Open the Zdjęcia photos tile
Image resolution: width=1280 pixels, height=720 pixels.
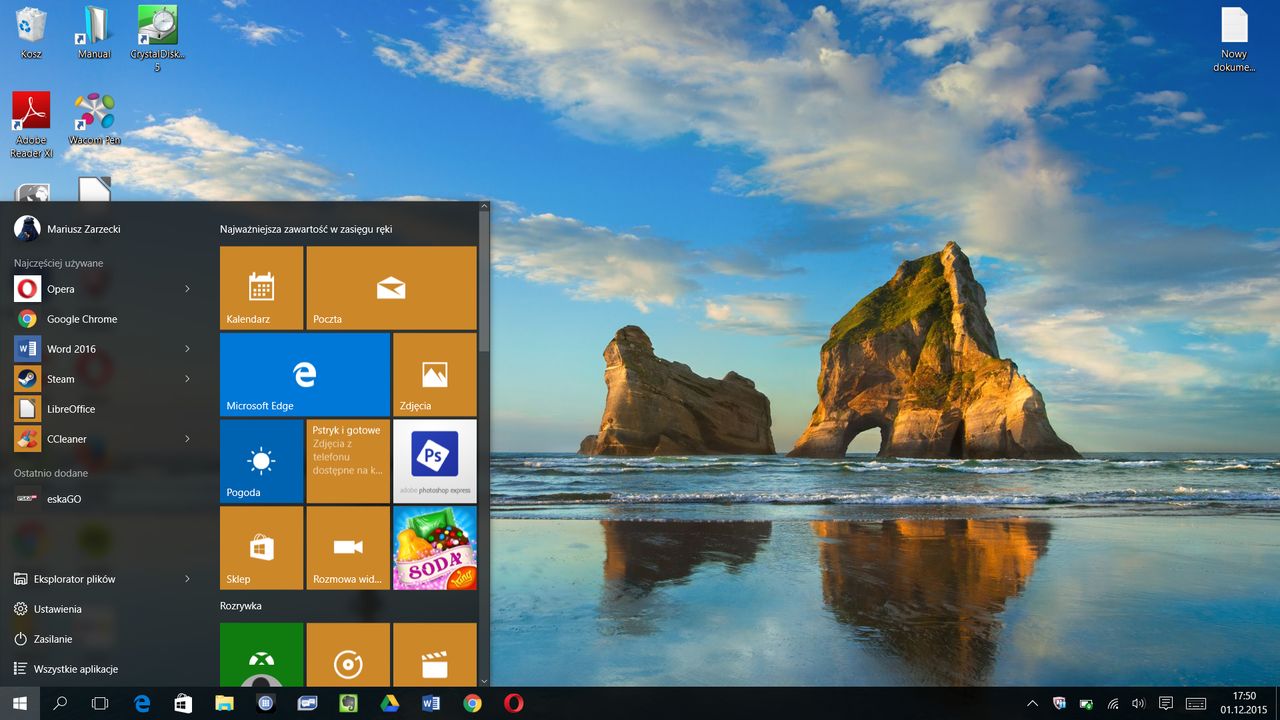click(435, 374)
